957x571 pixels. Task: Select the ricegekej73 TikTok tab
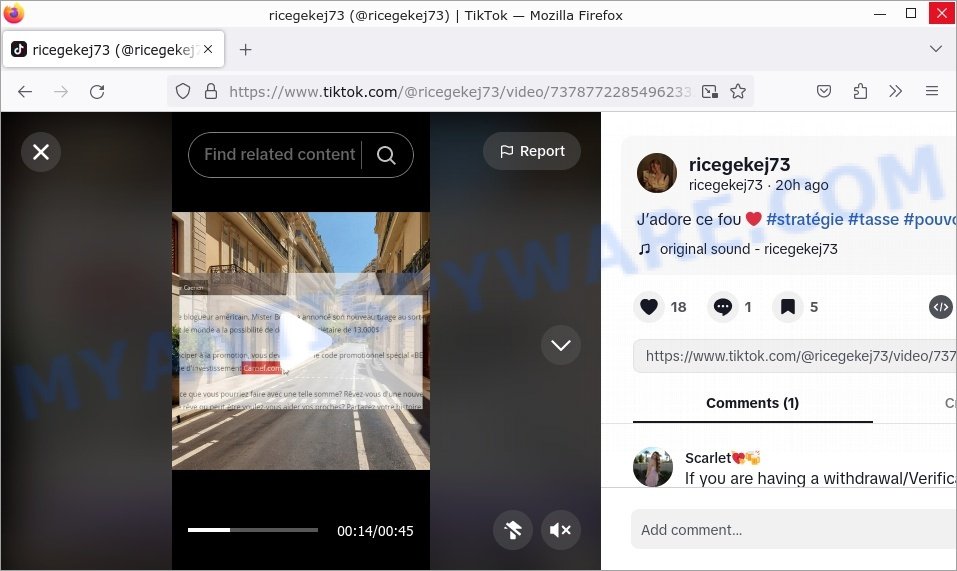pyautogui.click(x=114, y=49)
